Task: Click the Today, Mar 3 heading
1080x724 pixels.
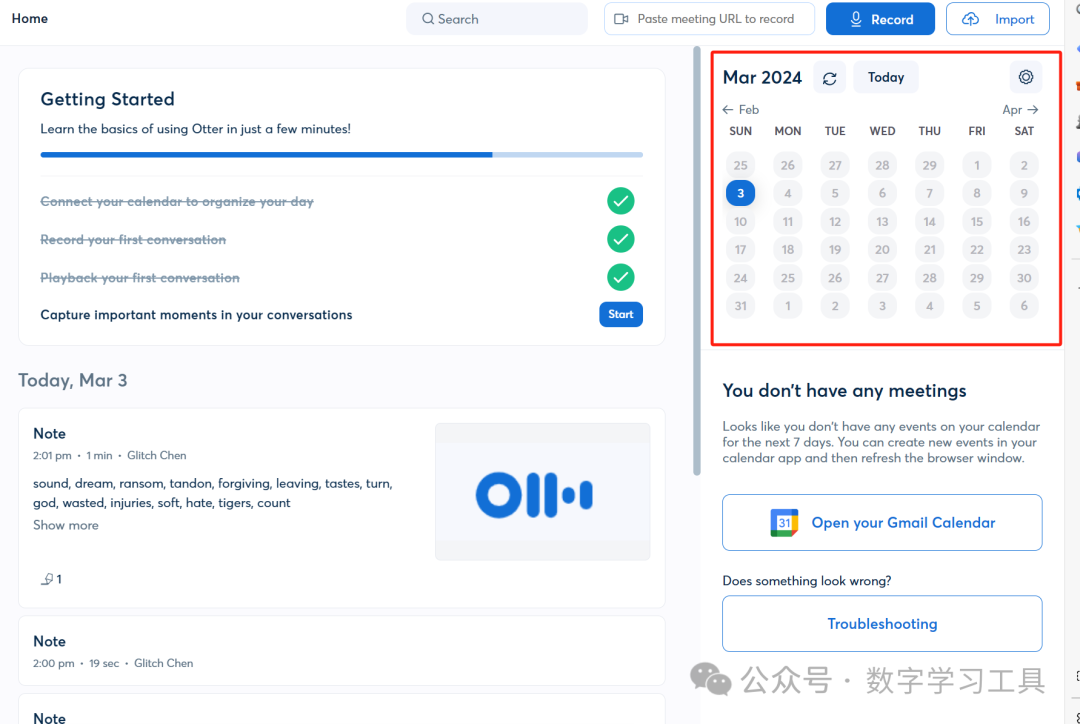Action: (72, 380)
